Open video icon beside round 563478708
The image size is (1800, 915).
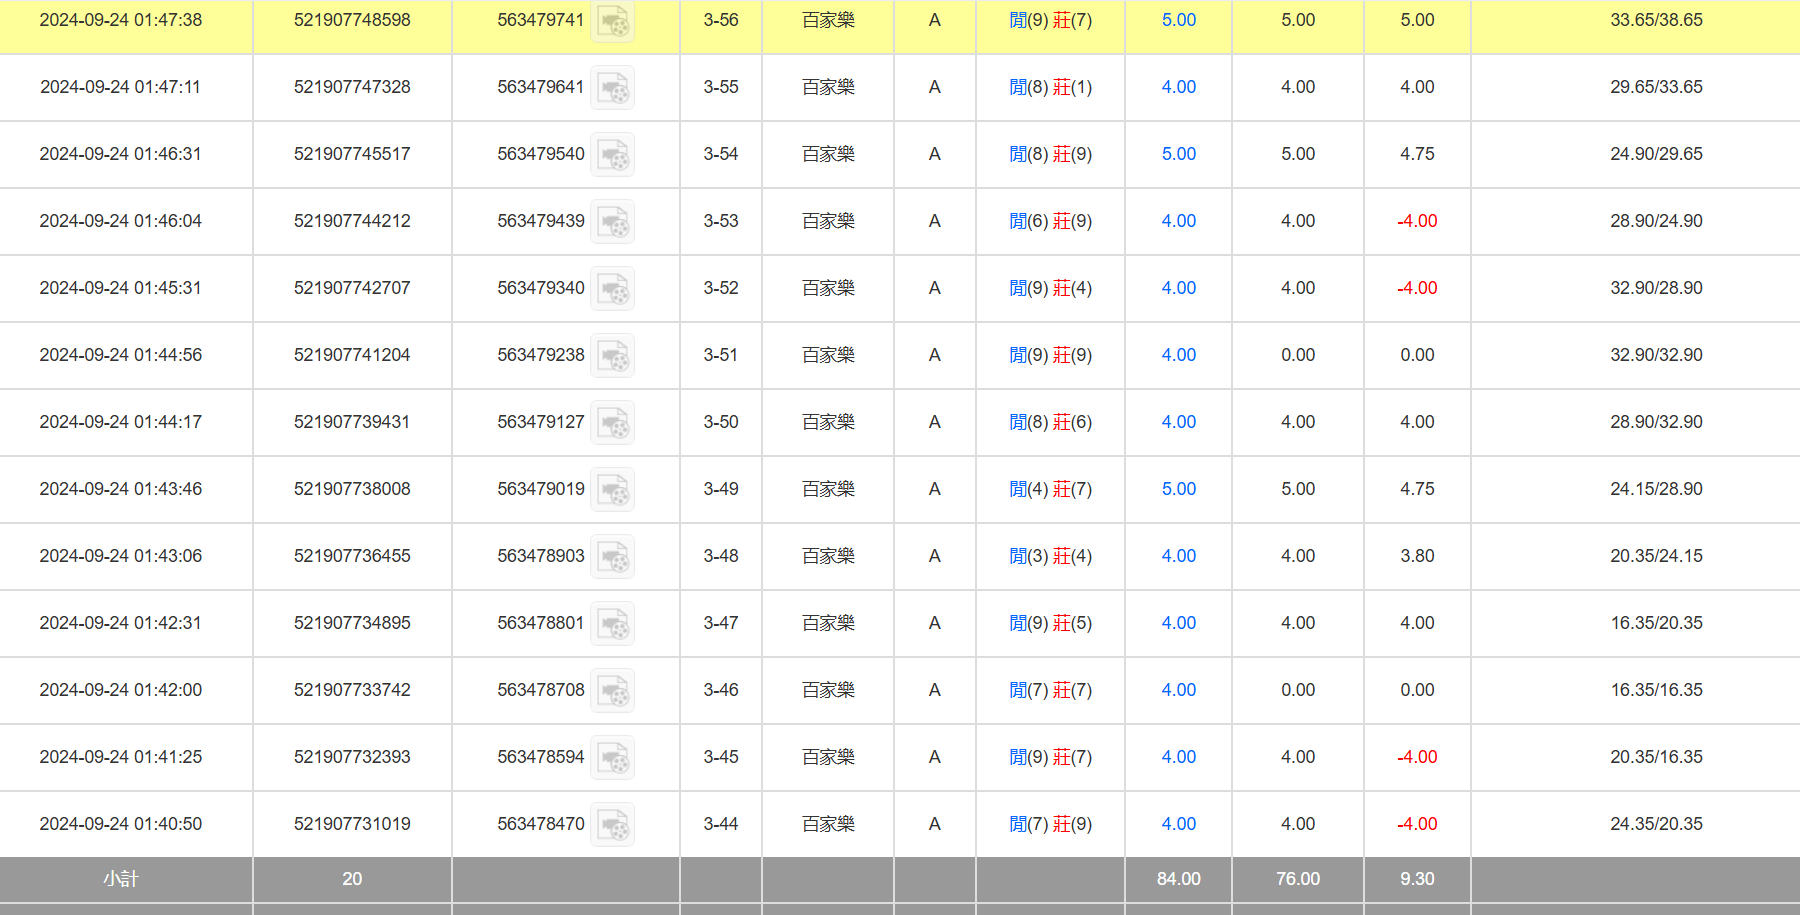coord(612,691)
